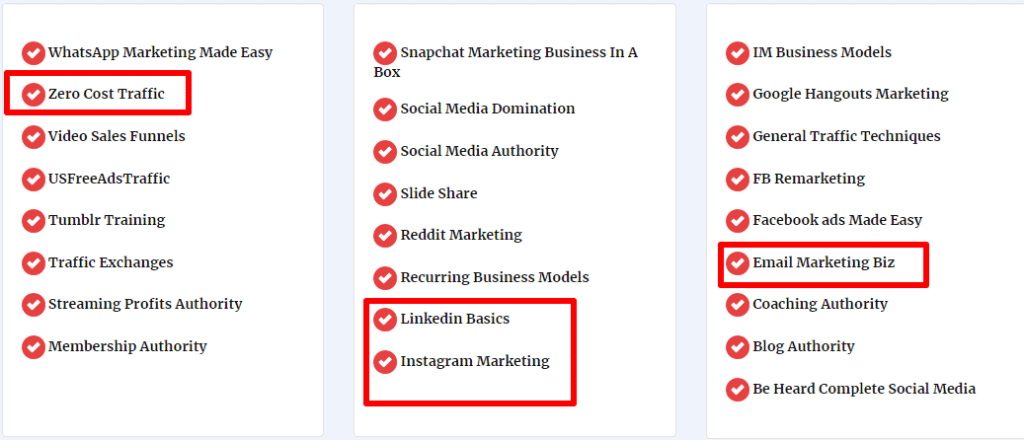
Task: Select the Reddit Marketing entry
Action: point(461,235)
